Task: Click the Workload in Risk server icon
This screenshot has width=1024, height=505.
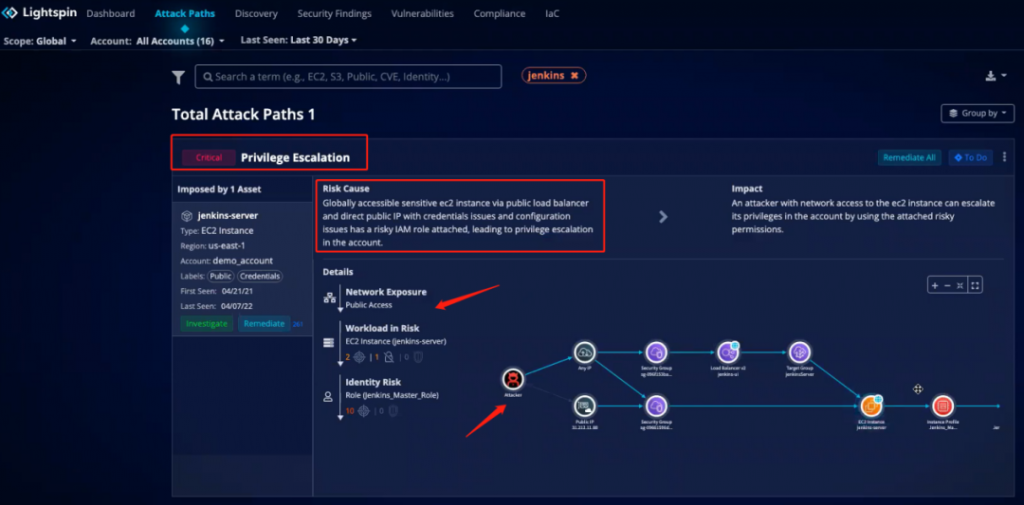Action: point(328,342)
